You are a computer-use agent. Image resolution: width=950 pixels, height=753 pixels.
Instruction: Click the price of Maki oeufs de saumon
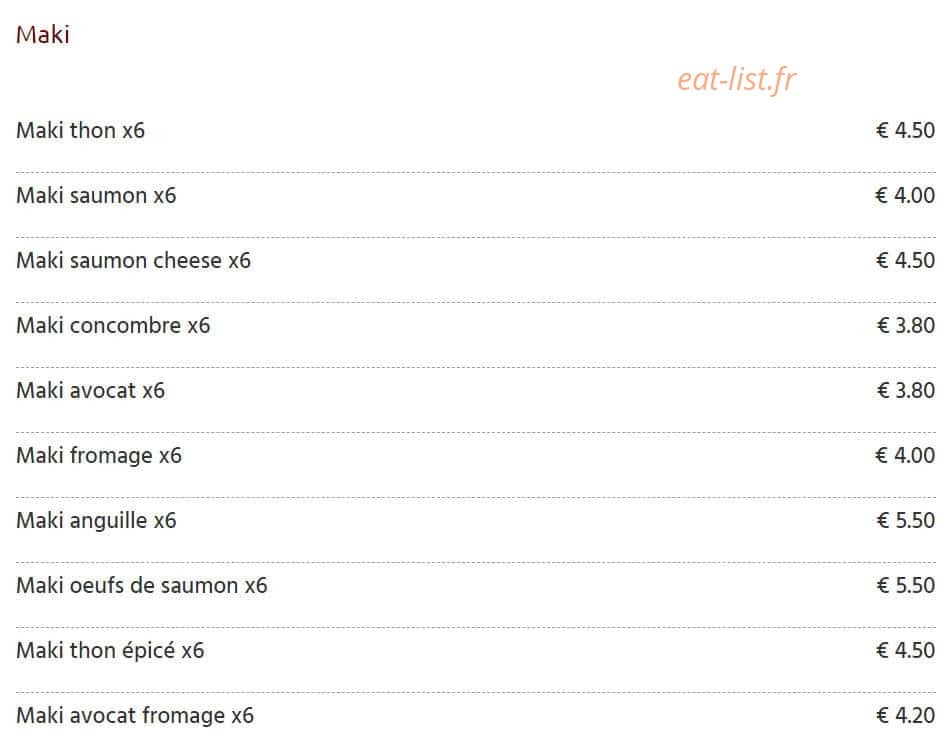click(x=906, y=585)
